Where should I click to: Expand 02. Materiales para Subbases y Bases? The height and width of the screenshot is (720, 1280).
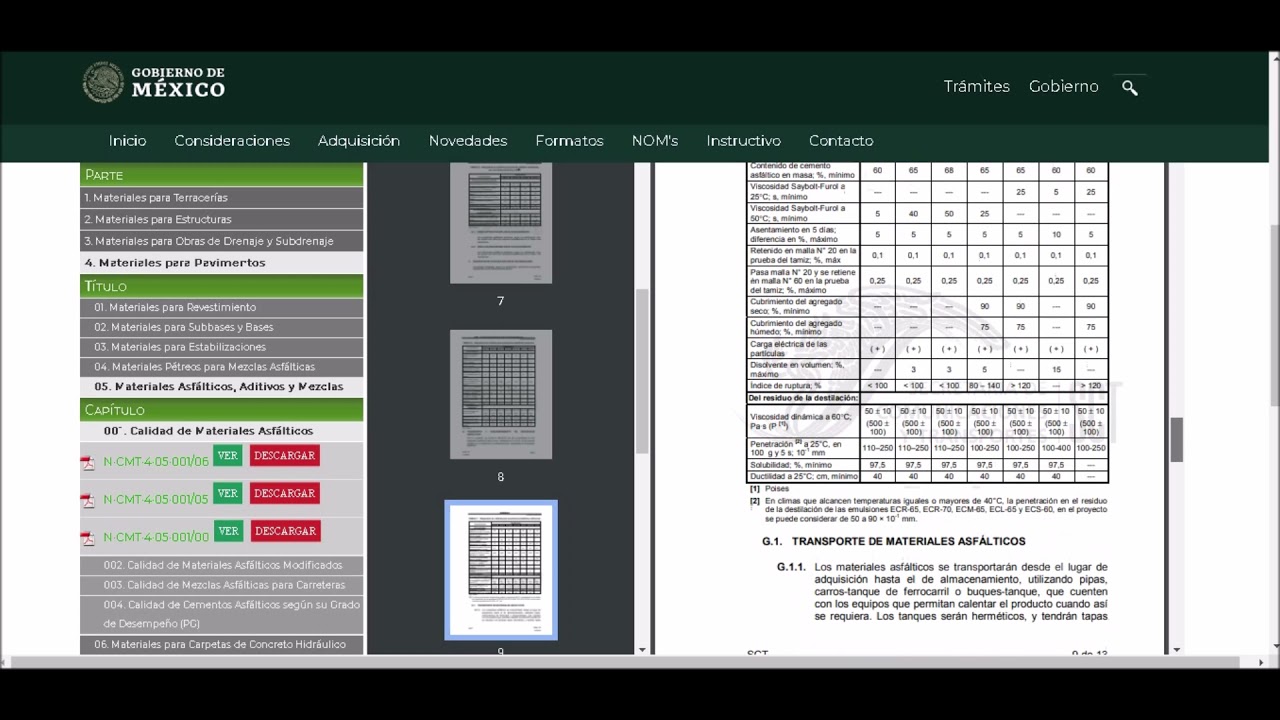coord(183,327)
